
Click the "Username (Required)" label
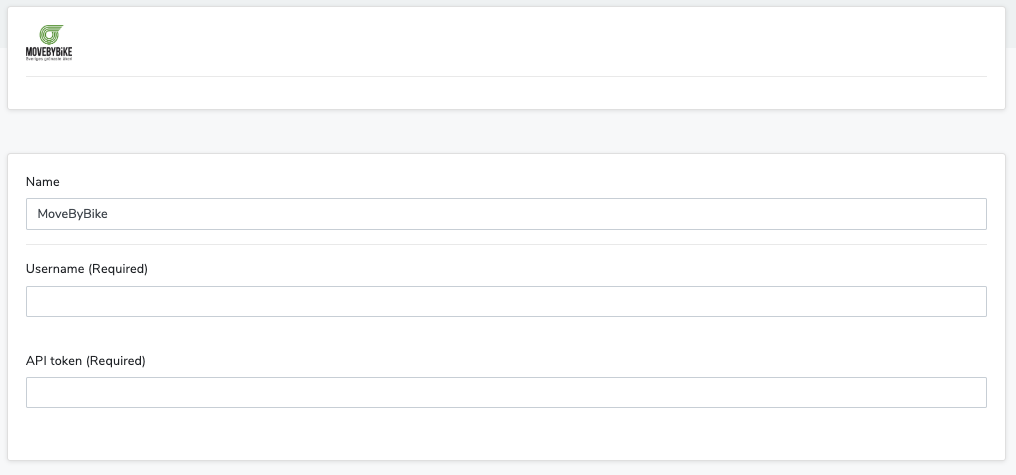point(86,270)
